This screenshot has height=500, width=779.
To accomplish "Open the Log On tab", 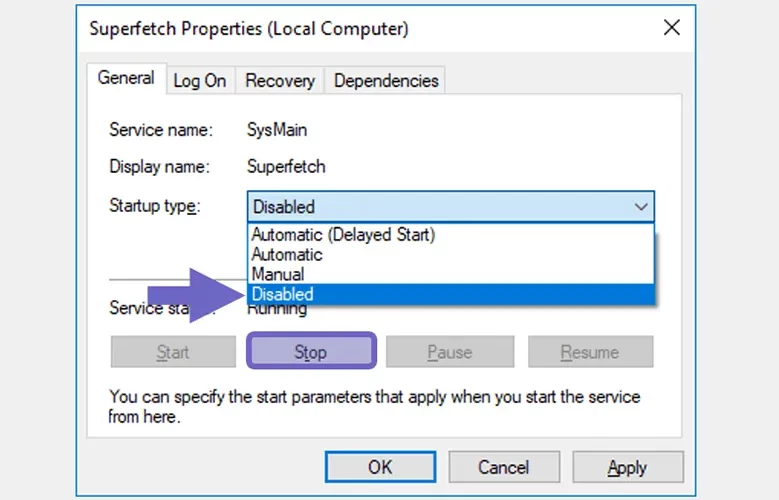I will [200, 81].
